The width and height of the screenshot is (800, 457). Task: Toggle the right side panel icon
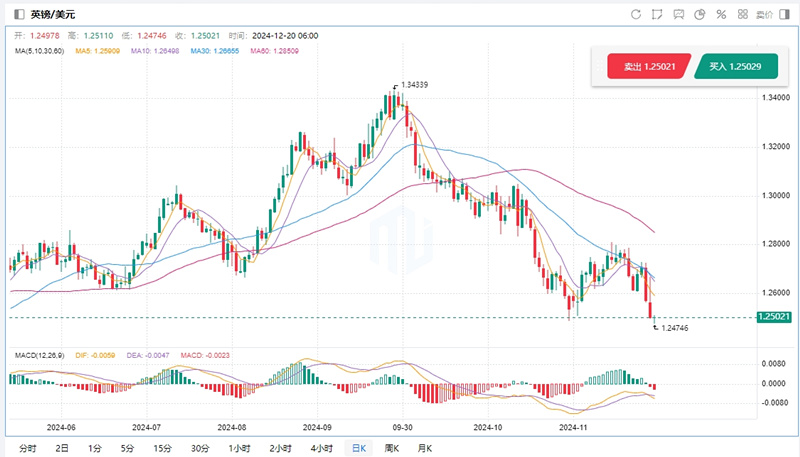pos(785,14)
